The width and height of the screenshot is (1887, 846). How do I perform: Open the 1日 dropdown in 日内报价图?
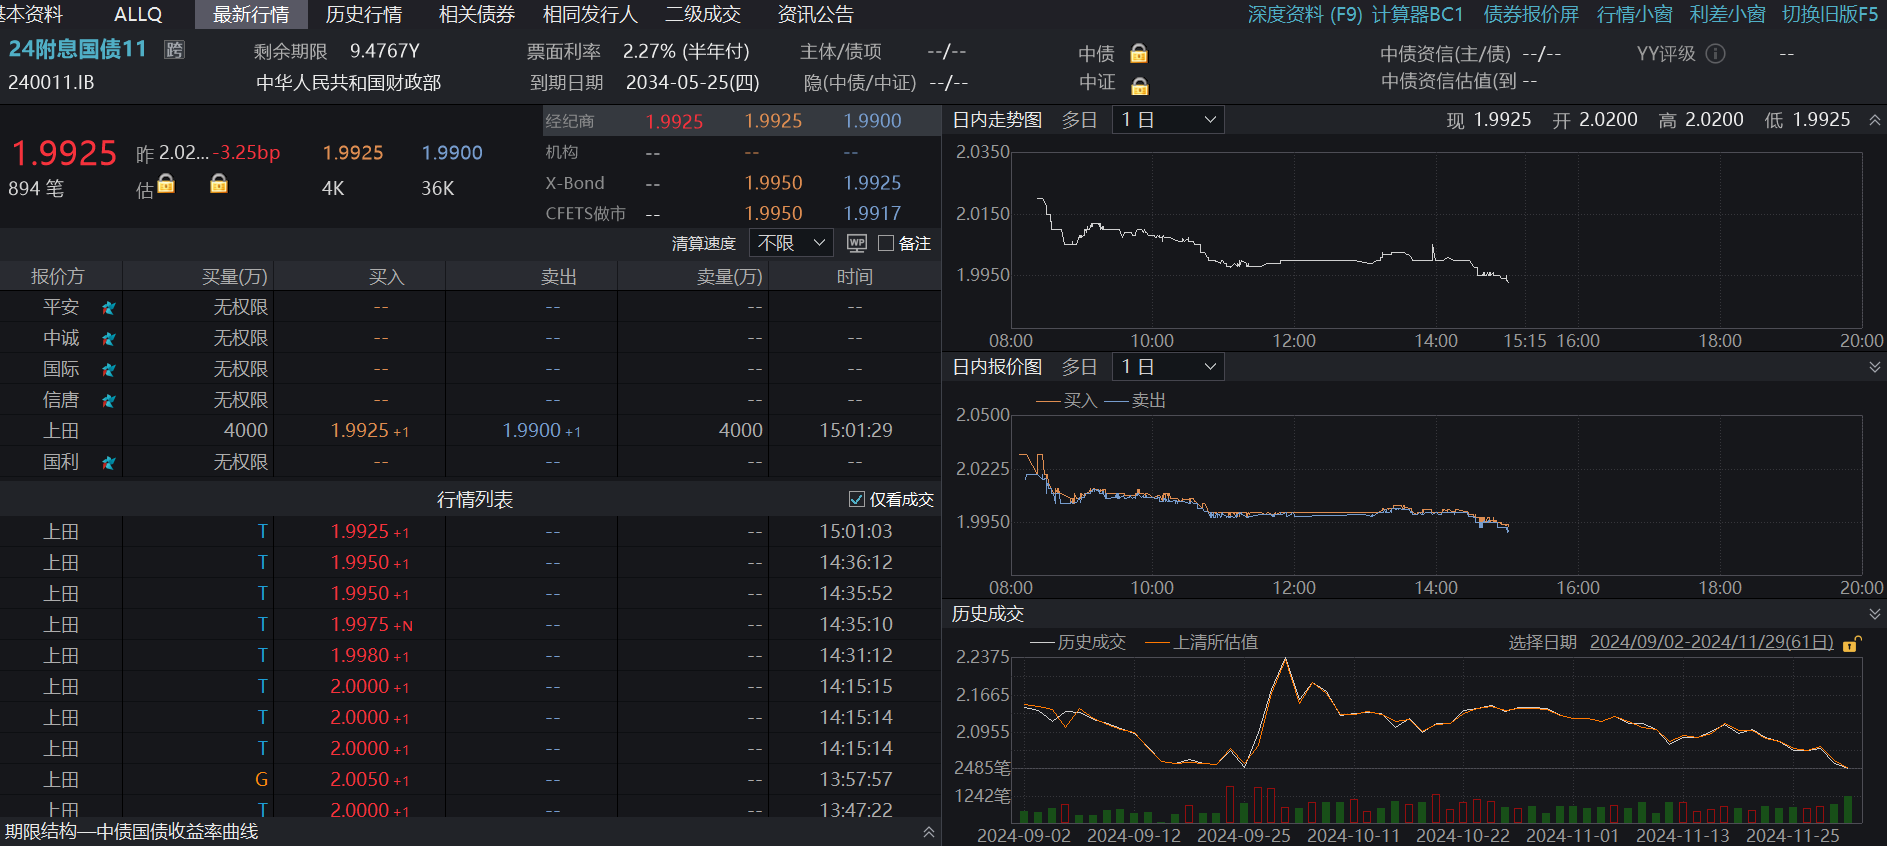[1168, 367]
